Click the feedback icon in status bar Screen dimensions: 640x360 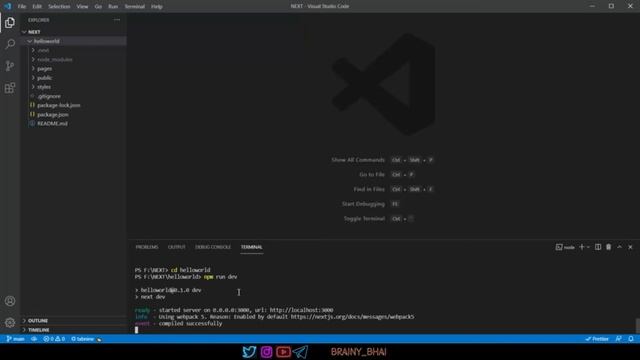click(x=619, y=339)
